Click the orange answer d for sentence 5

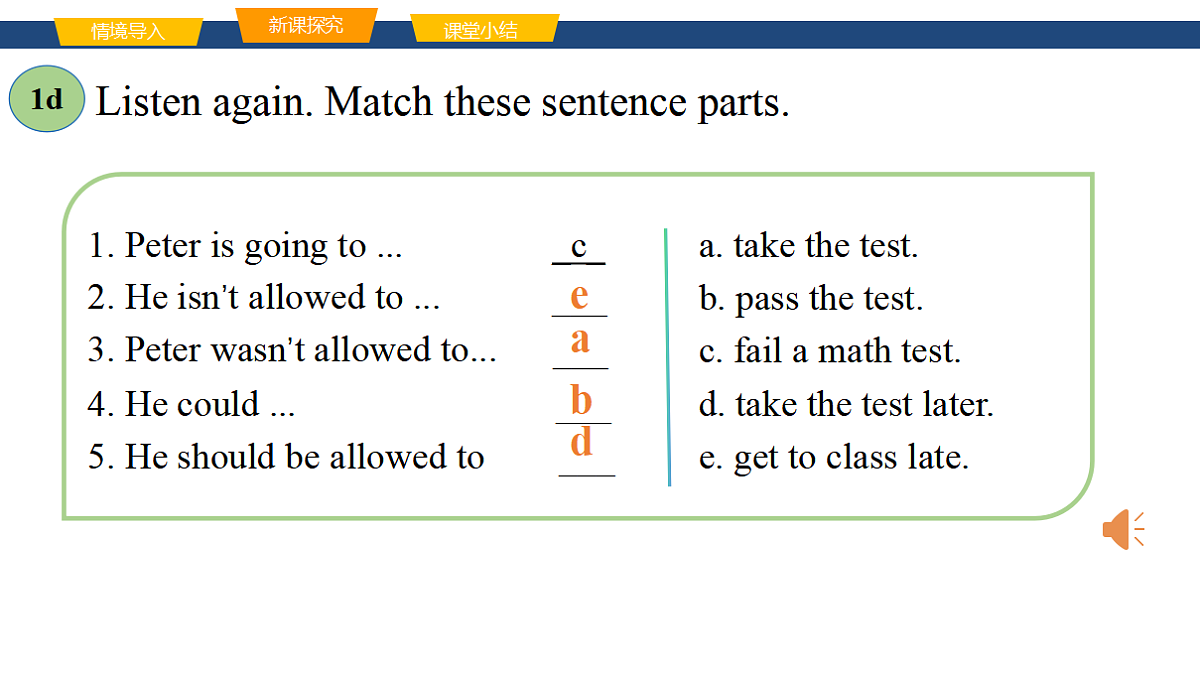coord(582,442)
